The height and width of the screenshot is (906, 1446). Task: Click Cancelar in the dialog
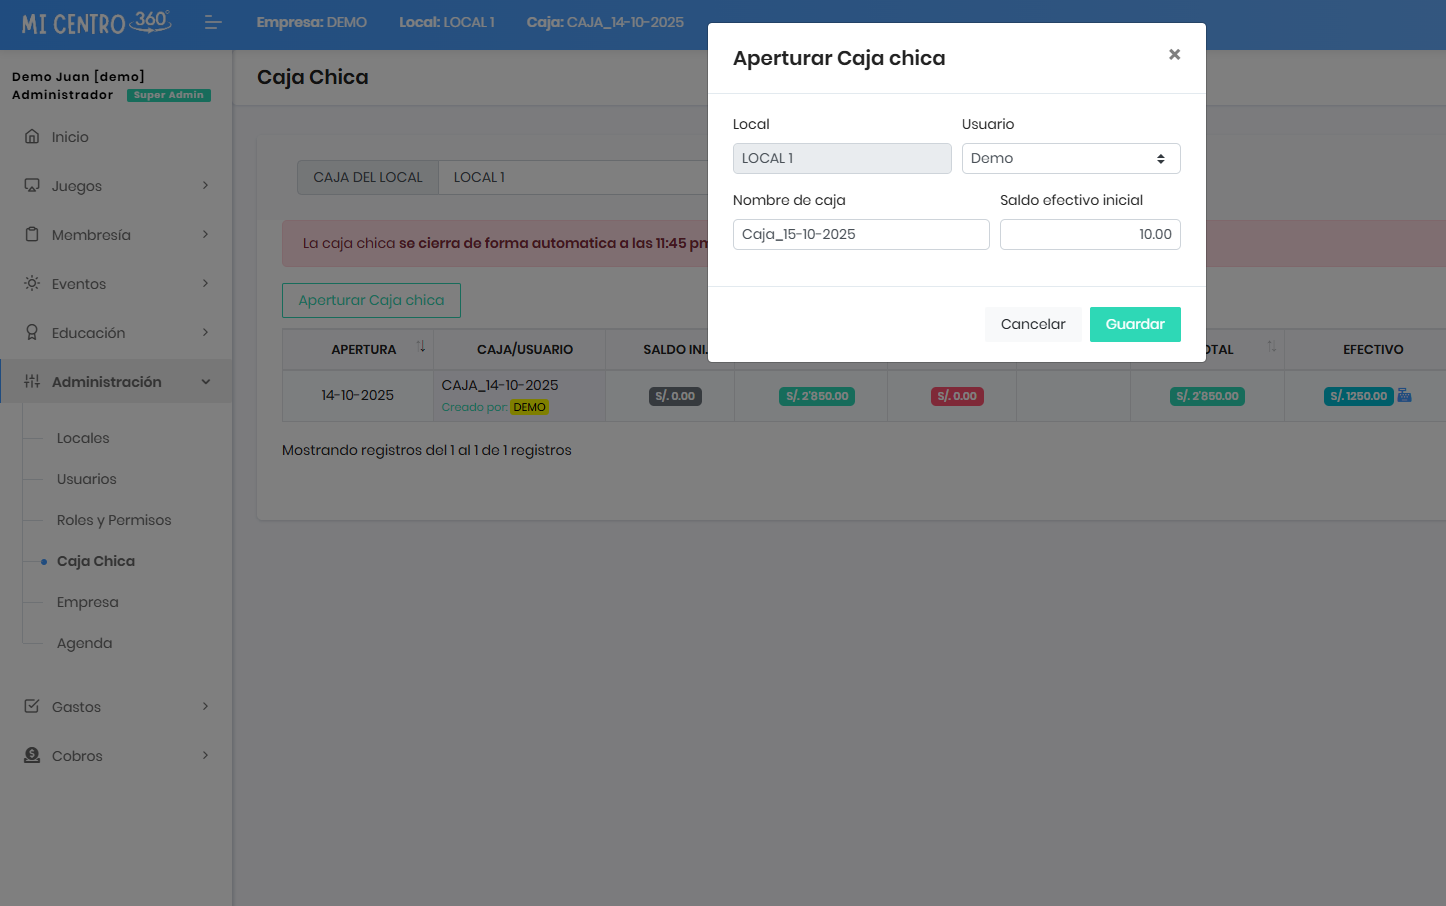[1032, 325]
